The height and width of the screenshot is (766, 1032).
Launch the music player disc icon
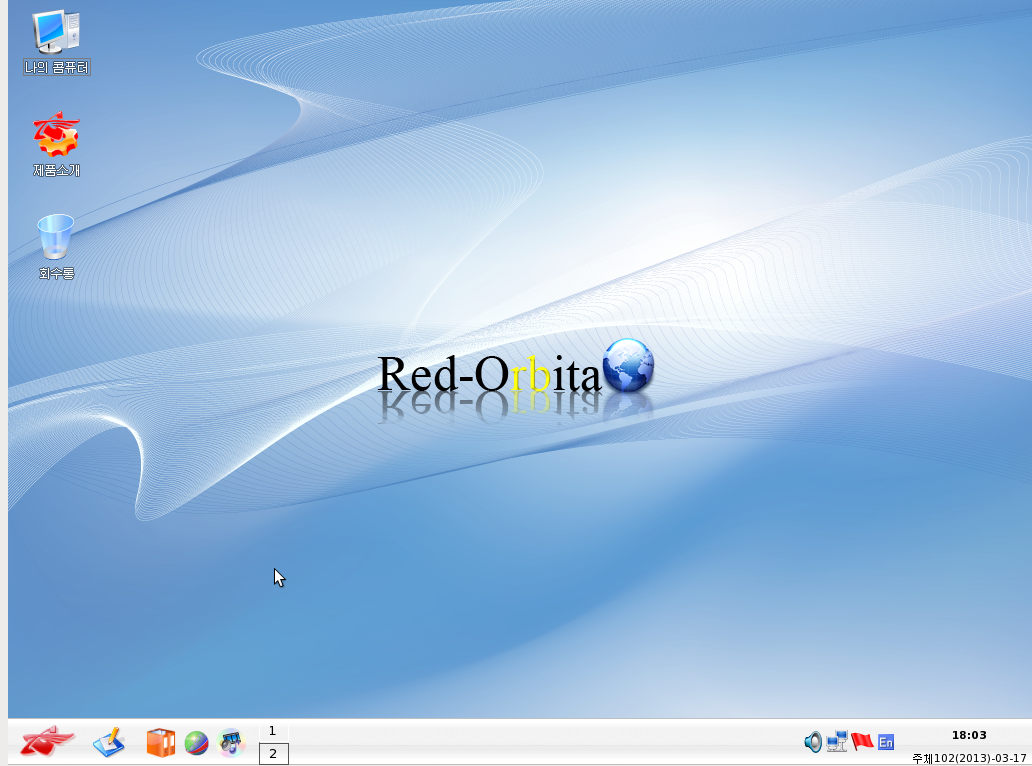231,742
